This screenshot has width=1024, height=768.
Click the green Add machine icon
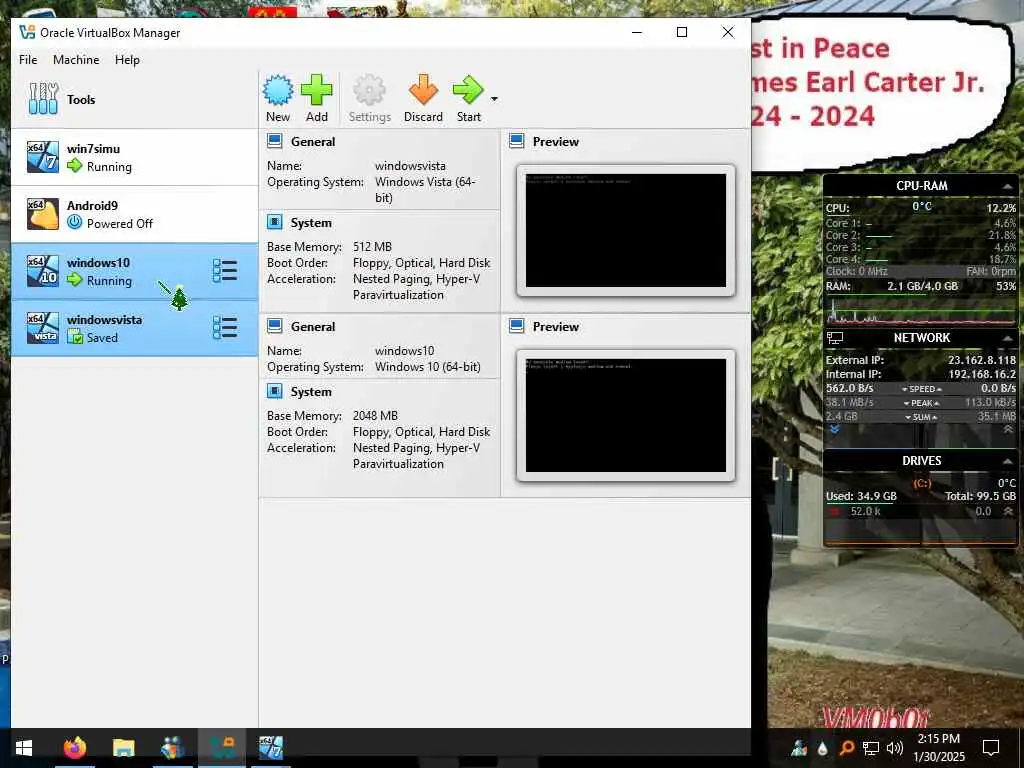(317, 91)
